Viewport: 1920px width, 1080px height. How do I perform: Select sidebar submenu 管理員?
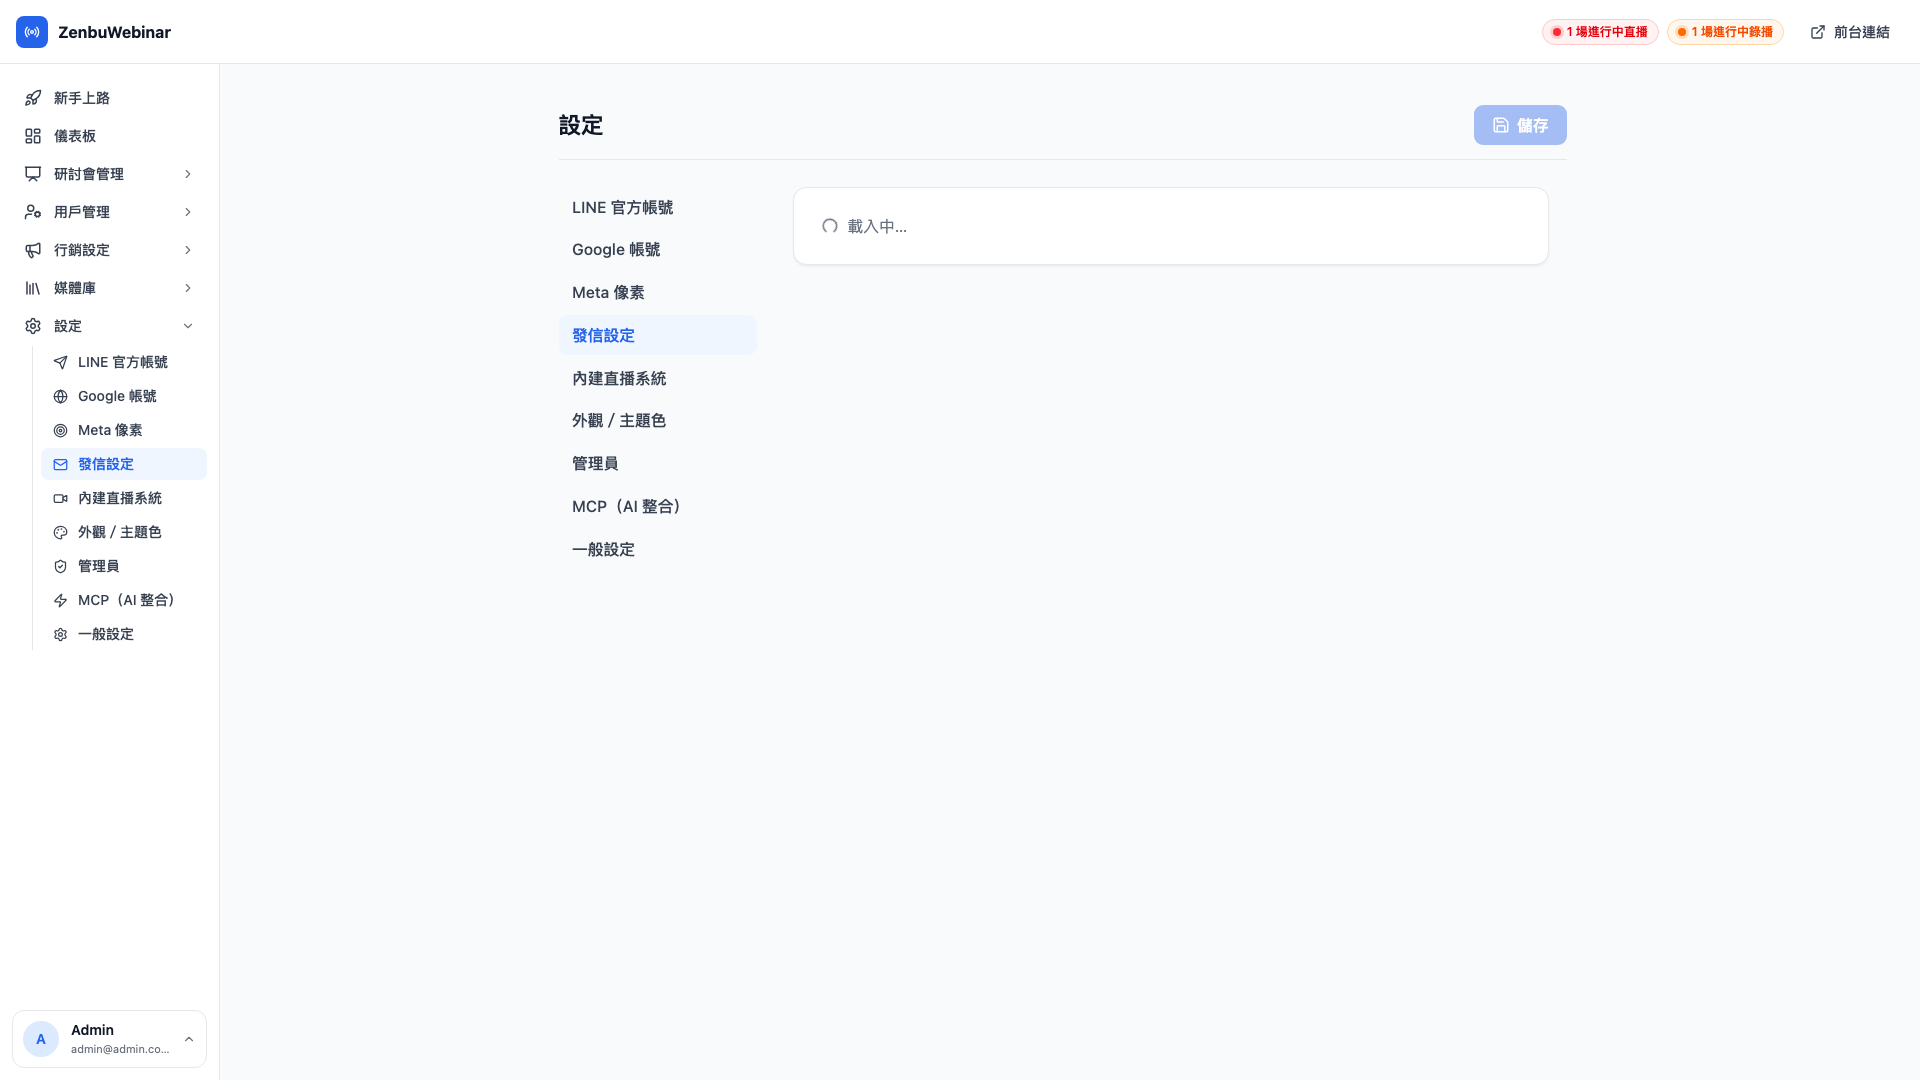(124, 566)
